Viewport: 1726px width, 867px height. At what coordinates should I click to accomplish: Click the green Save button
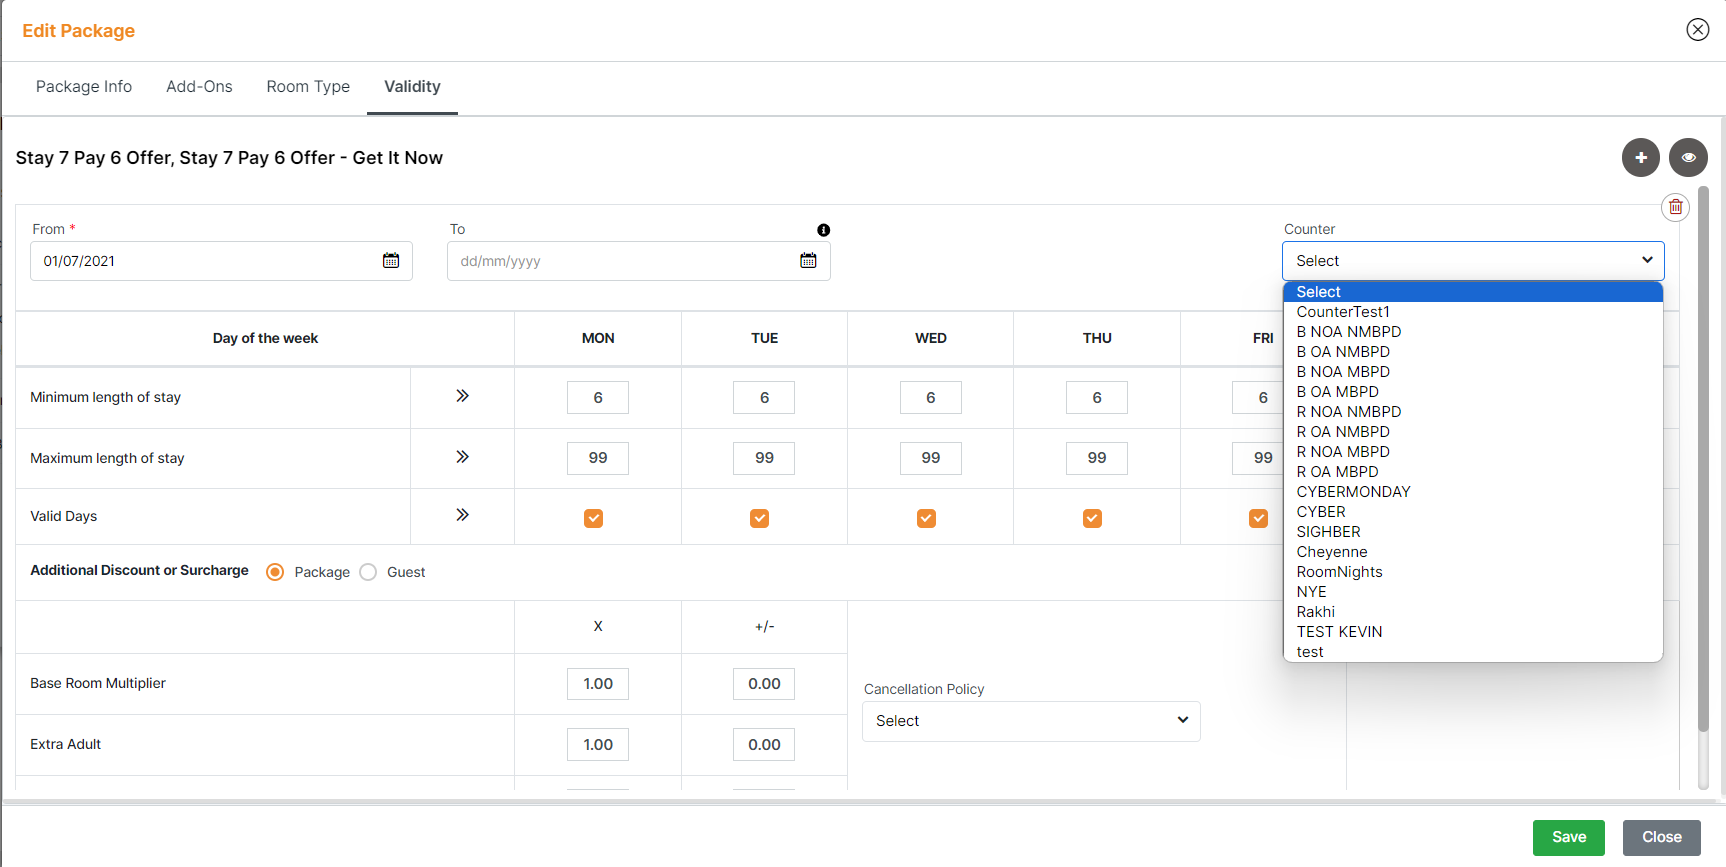coord(1568,838)
